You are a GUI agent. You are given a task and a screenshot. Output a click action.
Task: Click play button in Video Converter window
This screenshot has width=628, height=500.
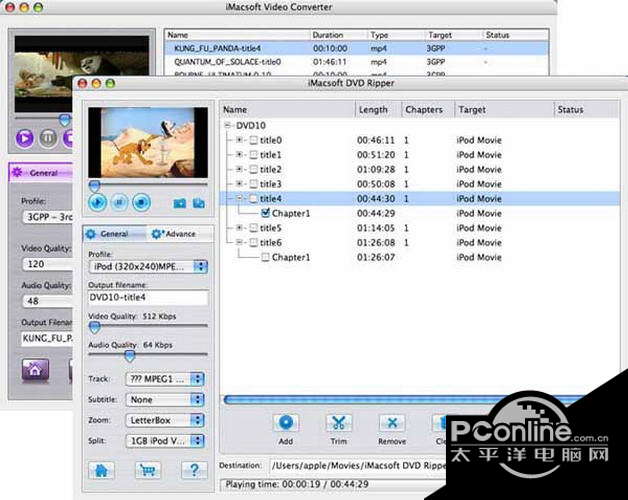25,138
